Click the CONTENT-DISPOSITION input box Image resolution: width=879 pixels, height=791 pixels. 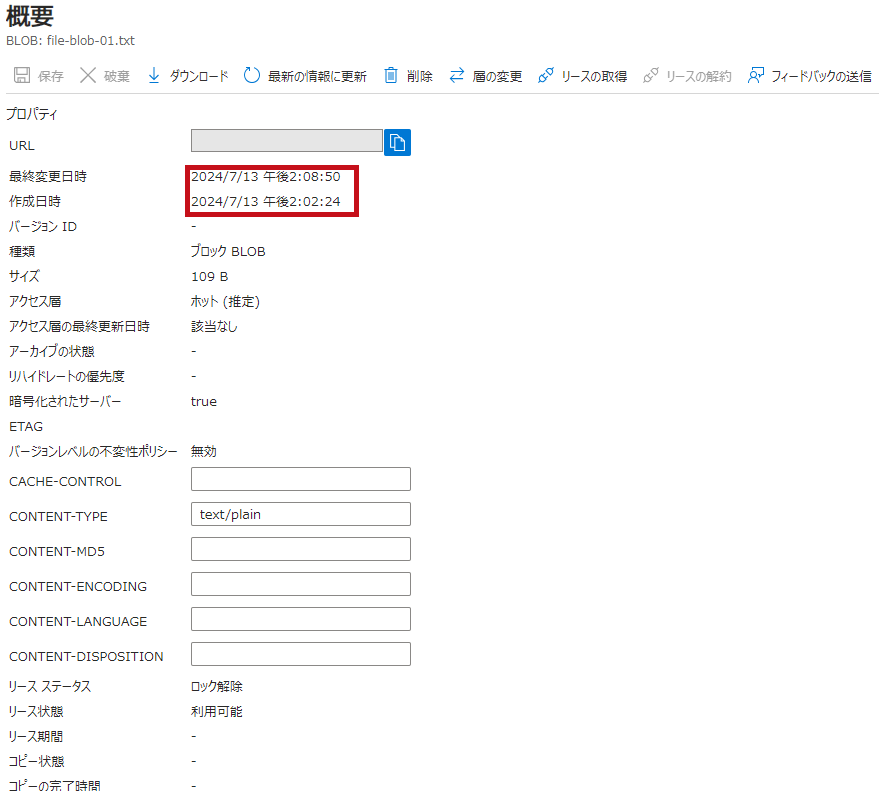pyautogui.click(x=300, y=654)
